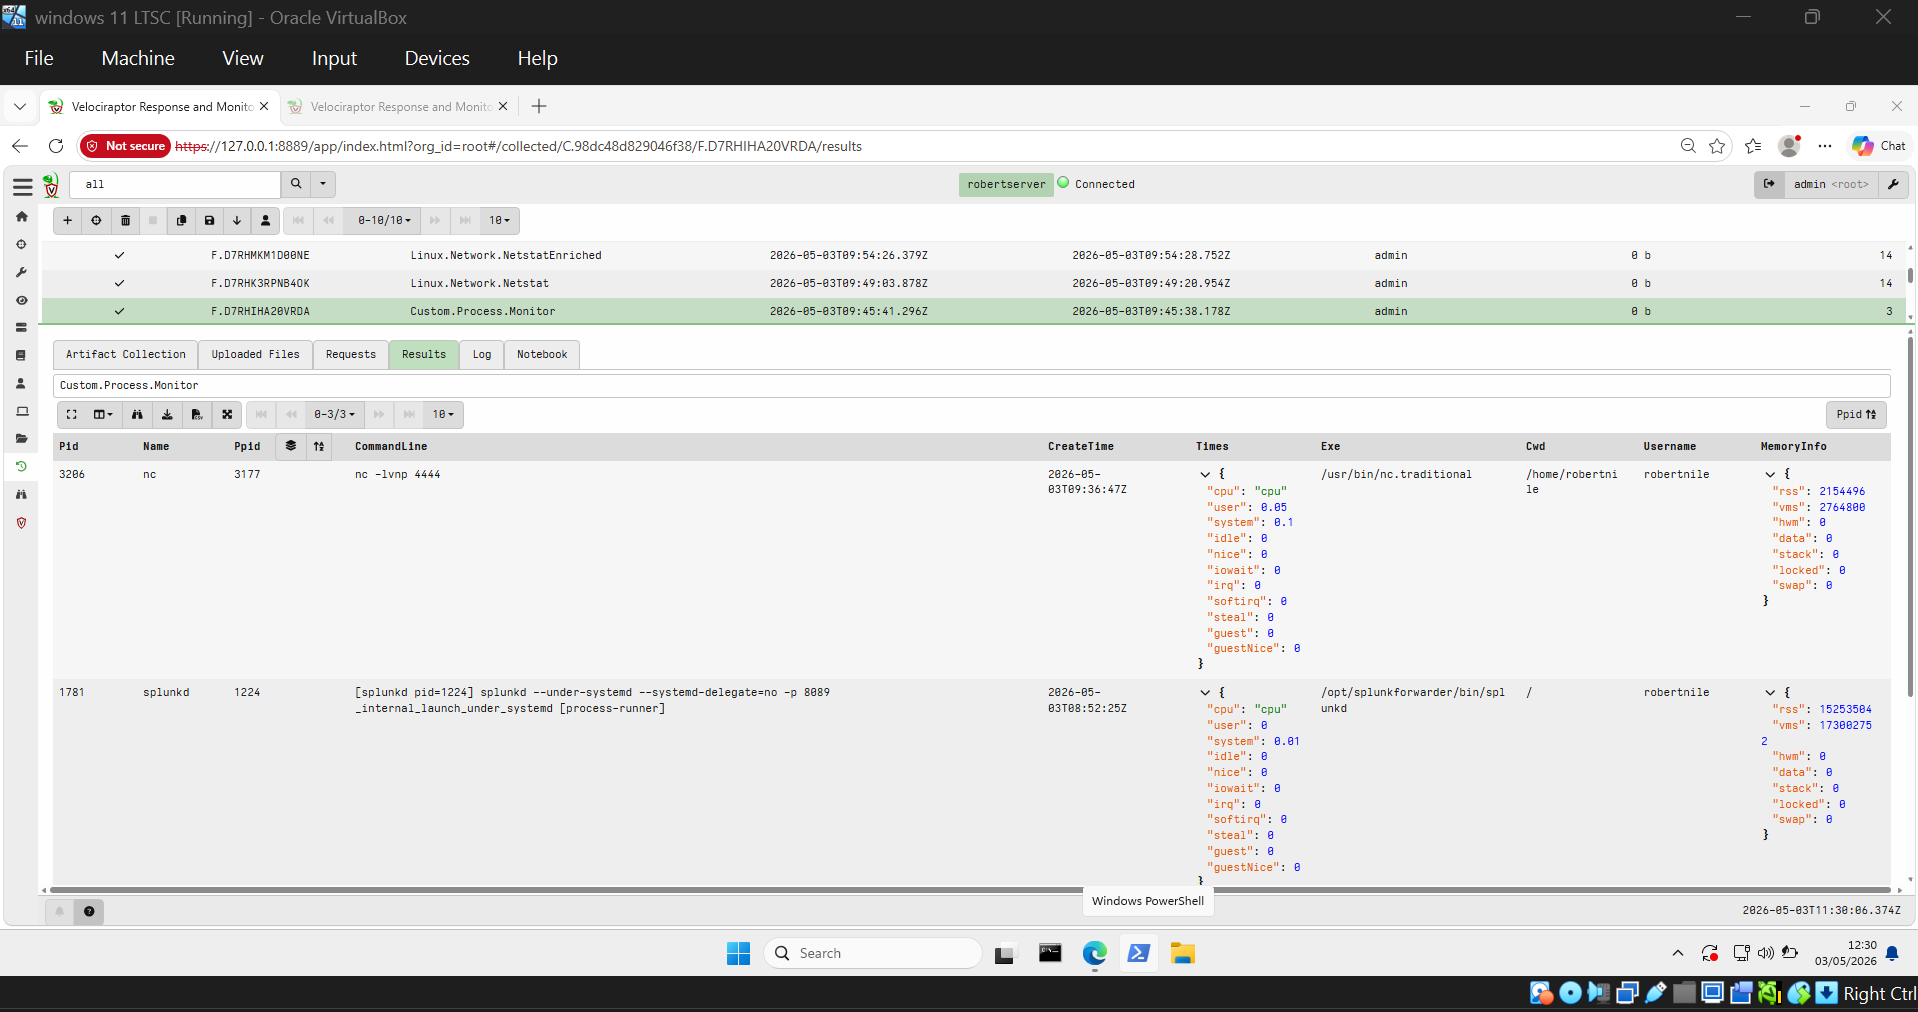Viewport: 1918px width, 1012px height.
Task: Collapse Times JSON for nc row
Action: [1205, 475]
